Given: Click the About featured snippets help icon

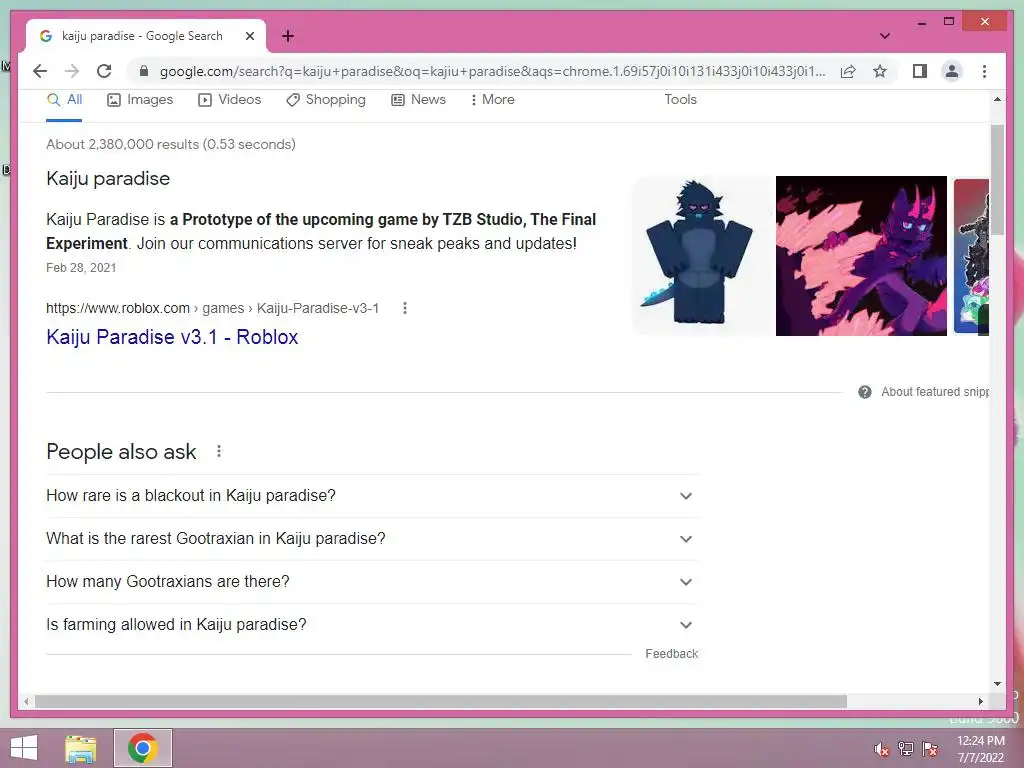Looking at the screenshot, I should [x=865, y=392].
